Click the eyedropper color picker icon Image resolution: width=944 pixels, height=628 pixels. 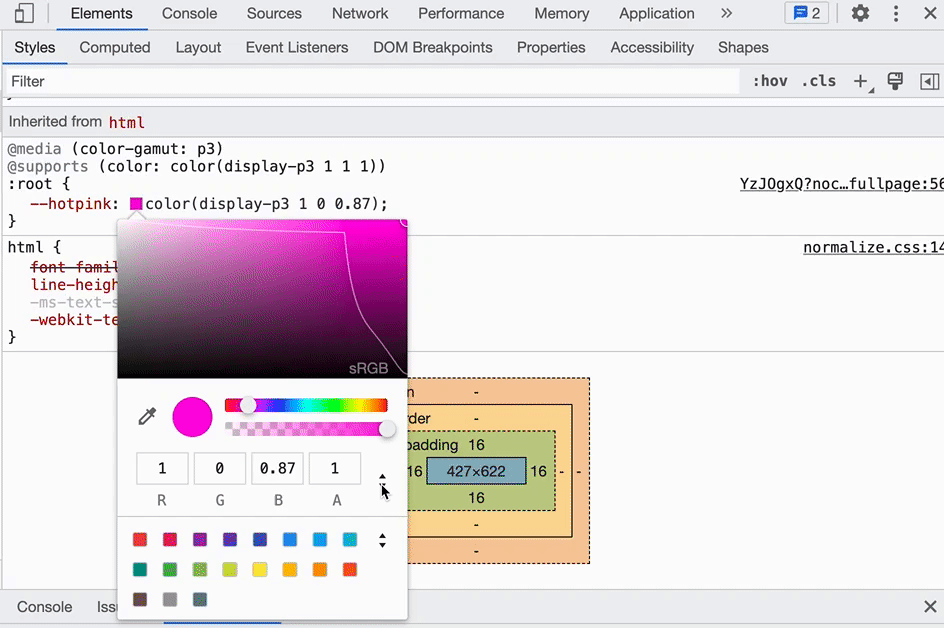[x=147, y=416]
